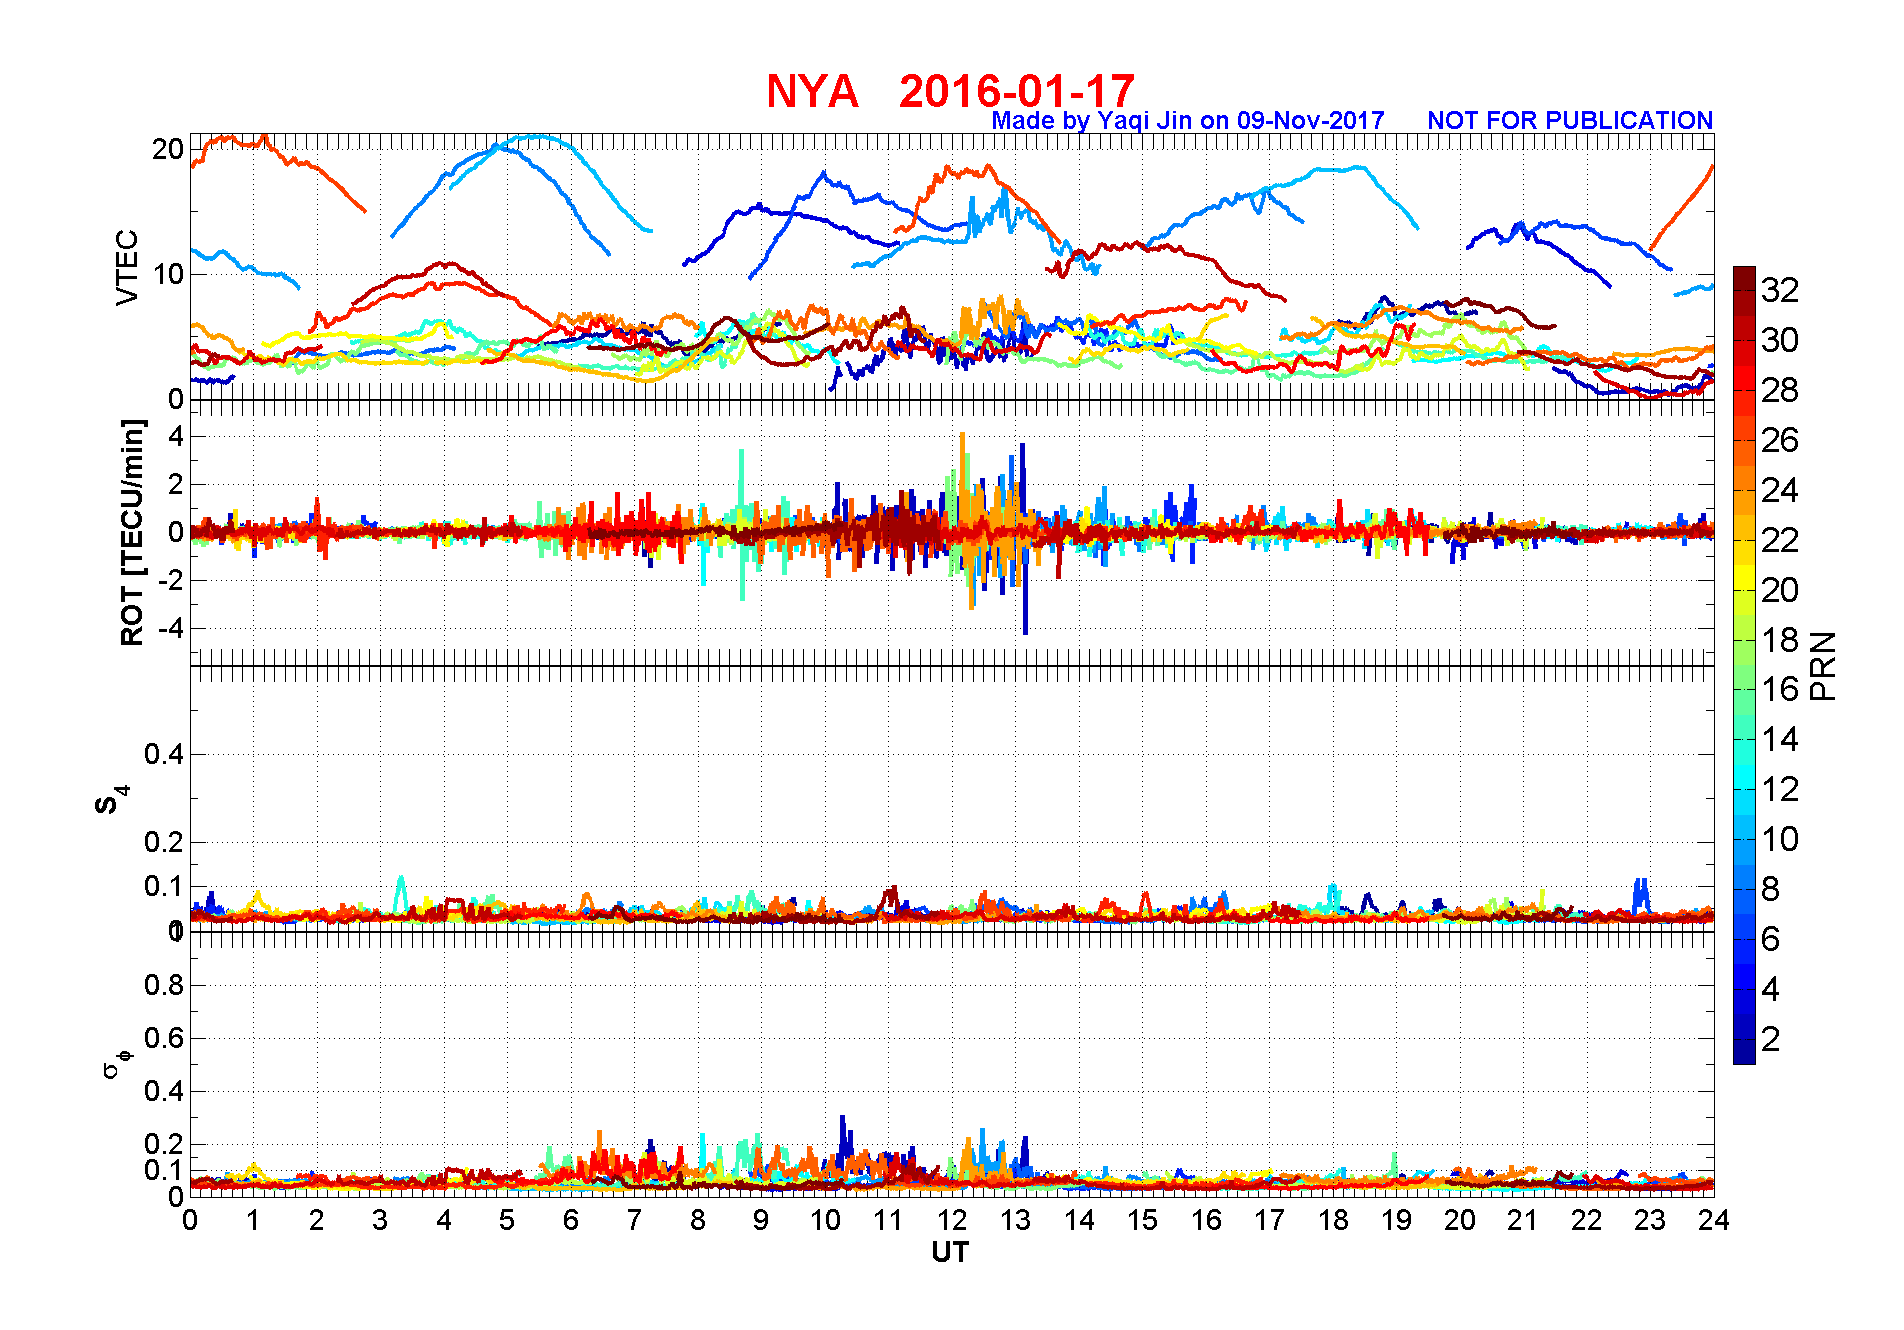Click the ROT axis tick "-4"
1904x1330 pixels.
[170, 629]
